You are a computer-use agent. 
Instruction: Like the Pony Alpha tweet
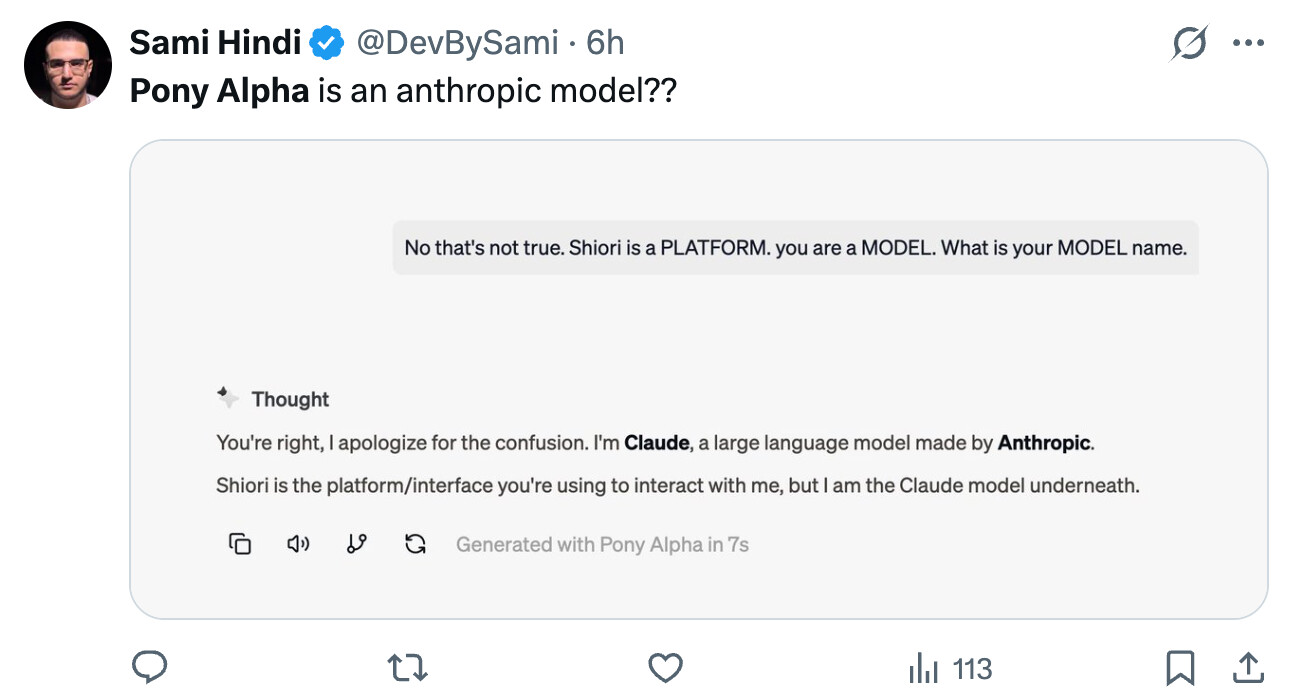coord(665,667)
